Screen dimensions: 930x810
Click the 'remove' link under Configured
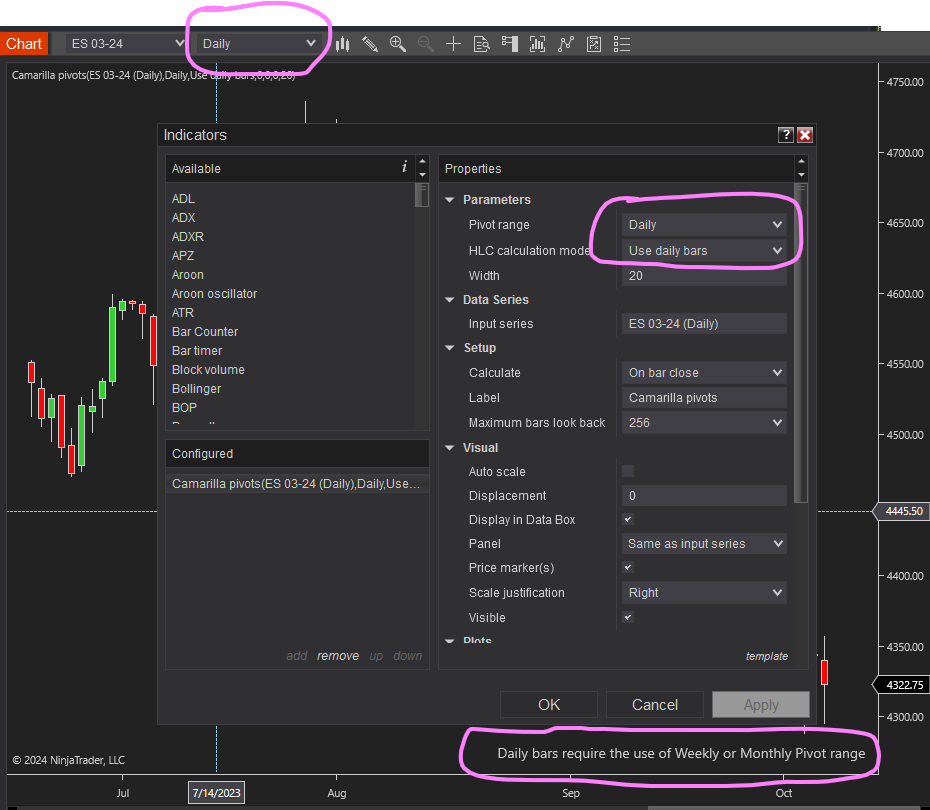pyautogui.click(x=337, y=656)
